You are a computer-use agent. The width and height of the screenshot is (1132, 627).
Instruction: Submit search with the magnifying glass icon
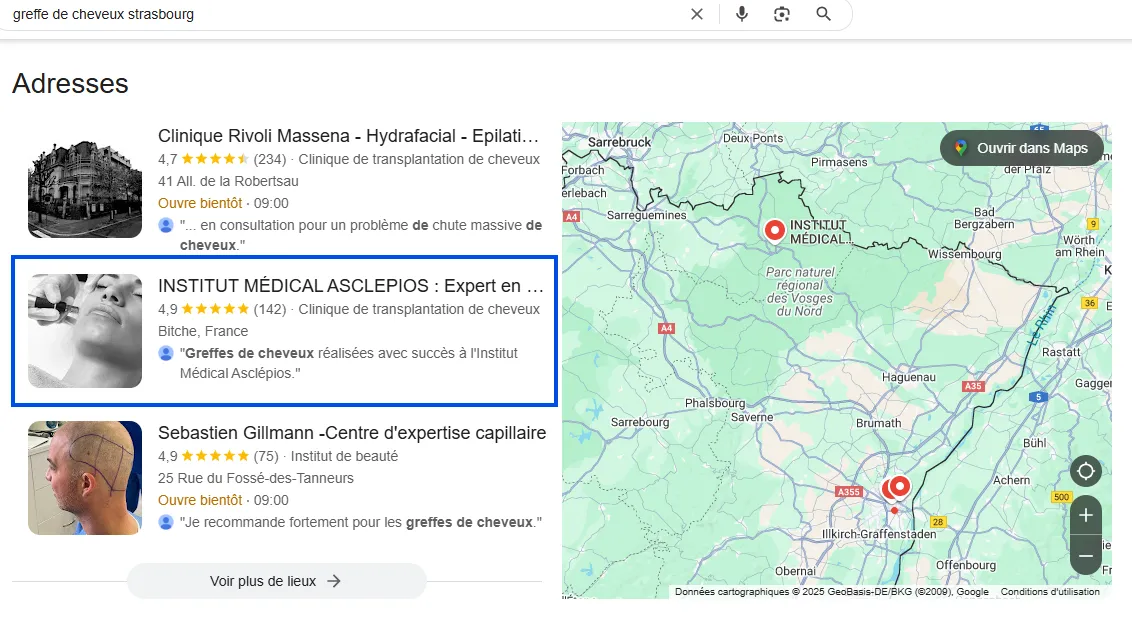tap(824, 14)
